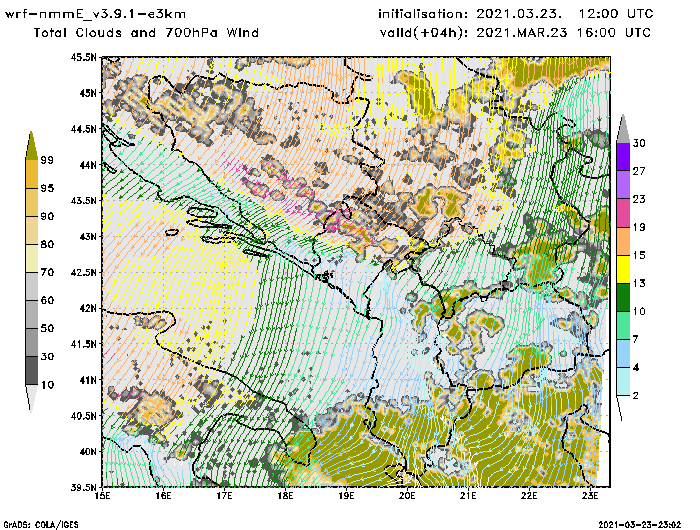Click the wind legend value 19
Screen dimensions: 700x530
(x=639, y=227)
